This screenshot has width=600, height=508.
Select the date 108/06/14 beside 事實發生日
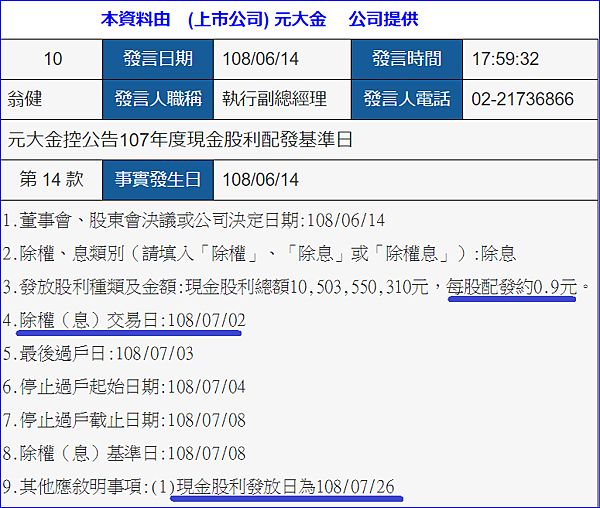pos(260,180)
